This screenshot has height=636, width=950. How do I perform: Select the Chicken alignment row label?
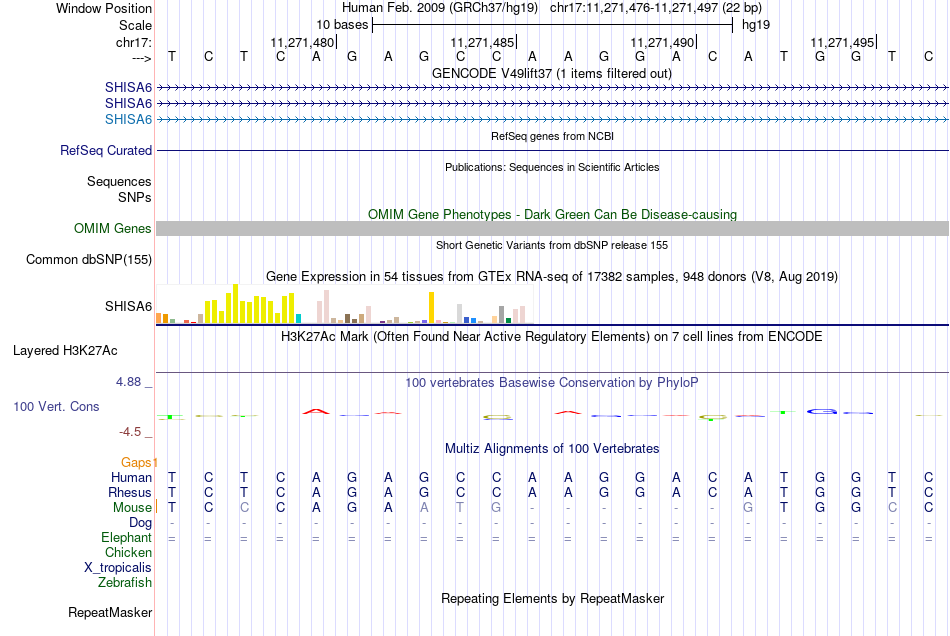click(x=128, y=552)
